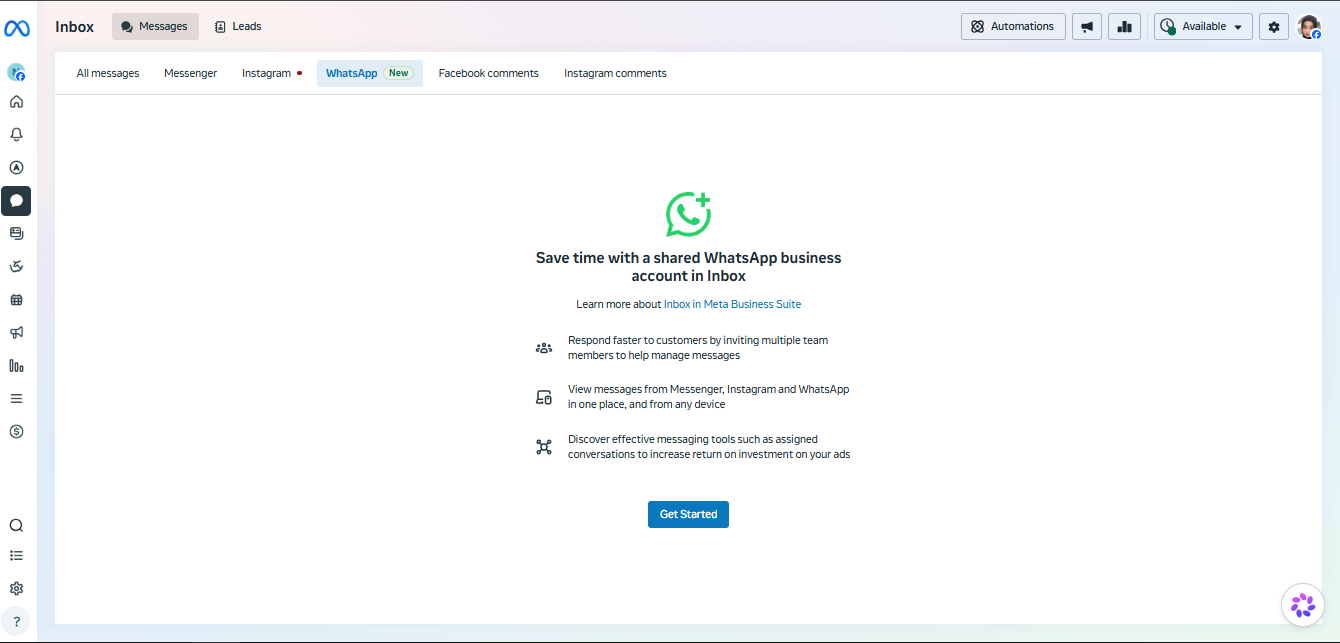The width and height of the screenshot is (1340, 643).
Task: Click the "Save time with a shared WhatsApp" heading
Action: pyautogui.click(x=688, y=267)
